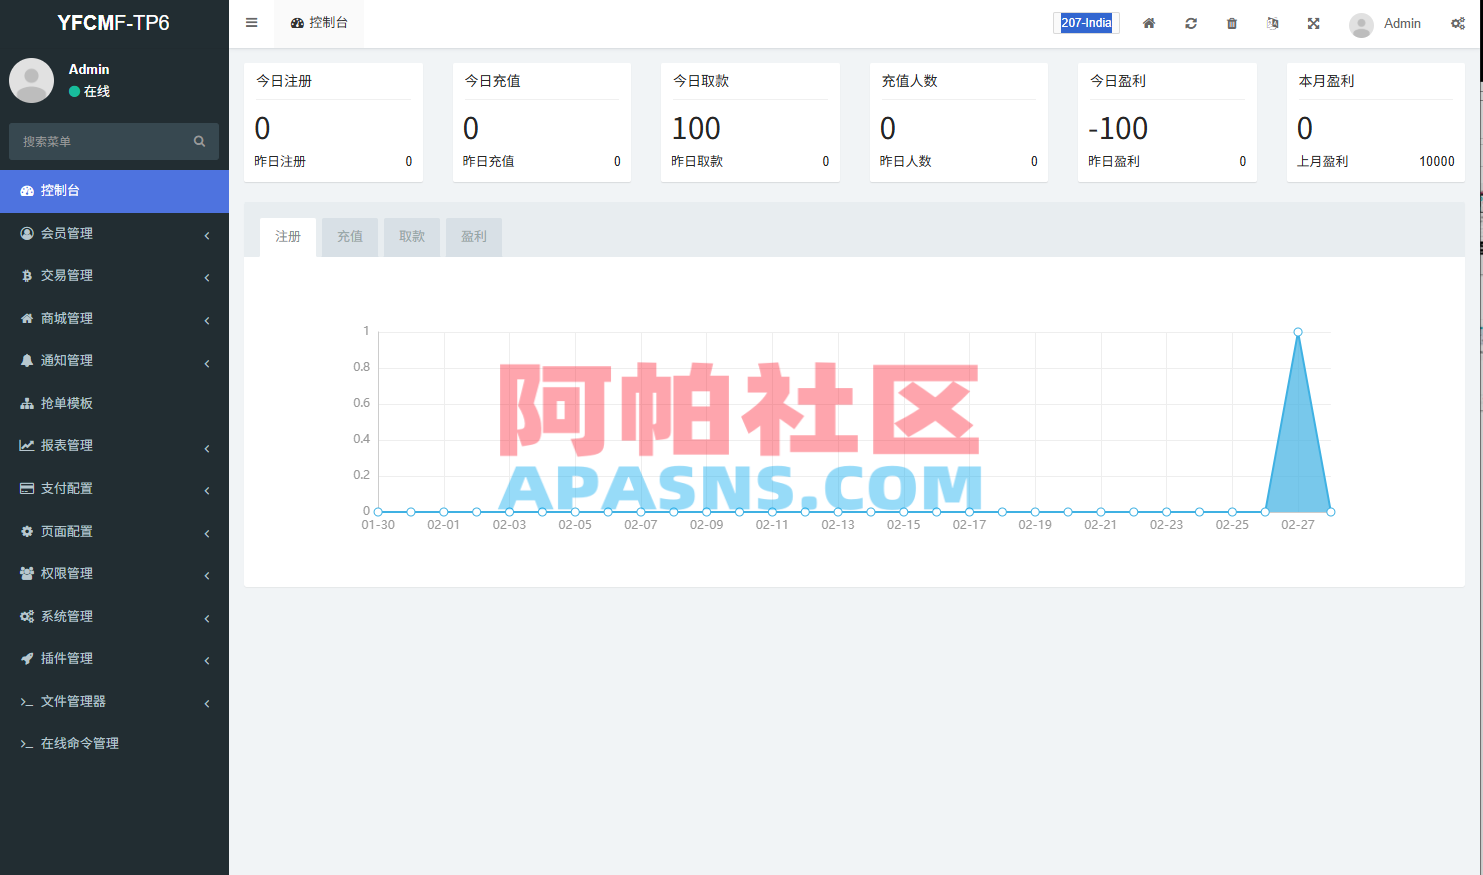This screenshot has width=1483, height=875.
Task: Switch to the 盈利 chart tab
Action: (474, 237)
